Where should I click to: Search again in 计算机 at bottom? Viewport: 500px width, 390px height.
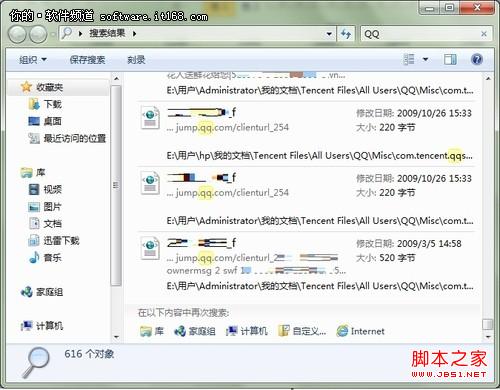247,331
